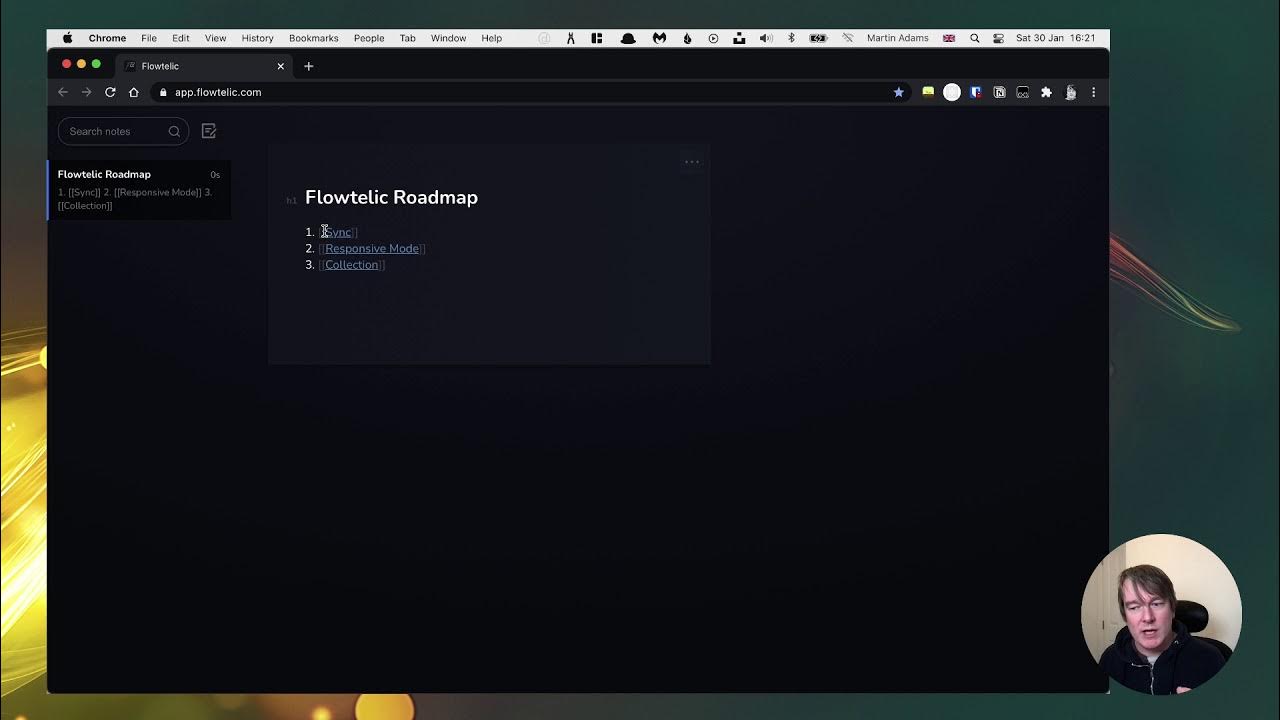Image resolution: width=1280 pixels, height=720 pixels.
Task: Open Control Center
Action: pyautogui.click(x=998, y=38)
